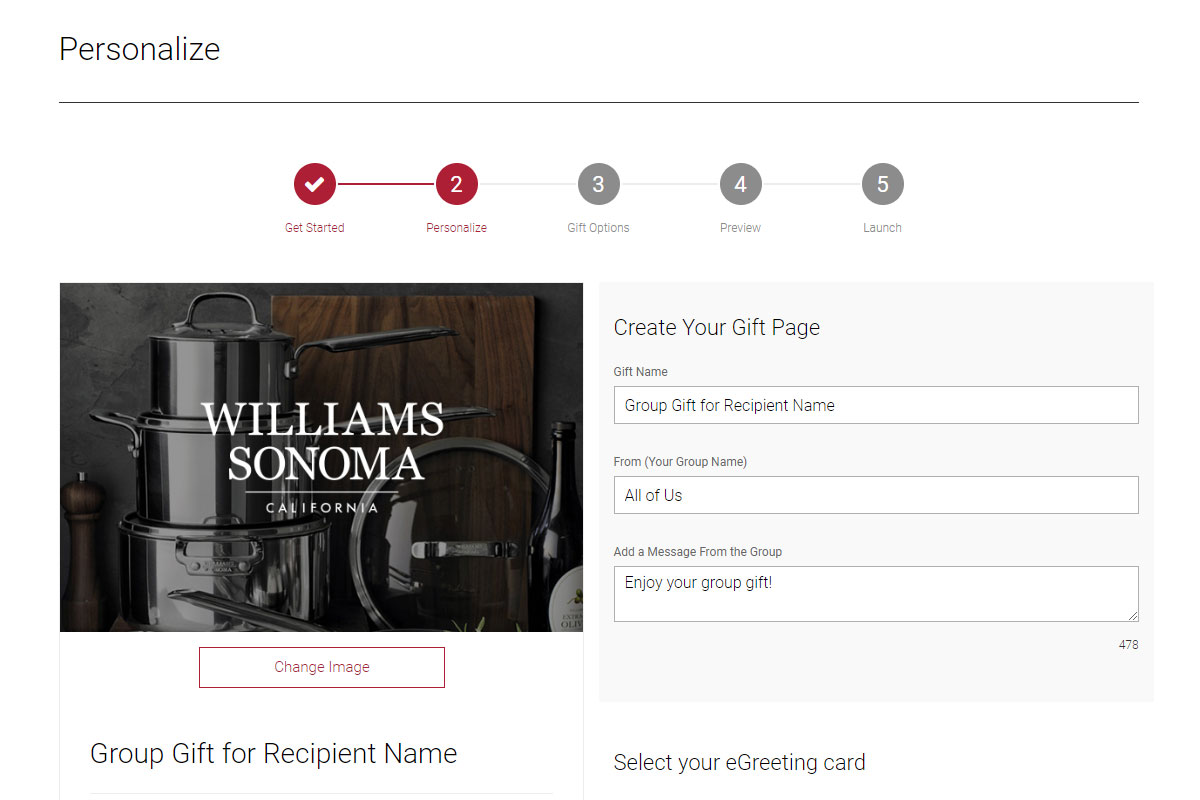1200x800 pixels.
Task: Open the Gift Options step label
Action: click(599, 228)
